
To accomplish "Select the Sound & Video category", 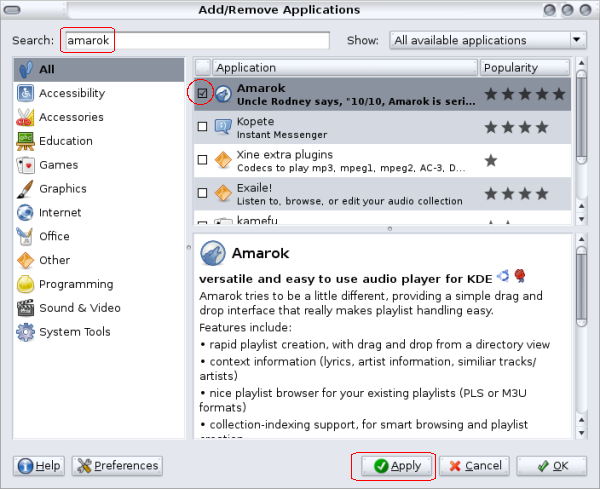I will [99, 308].
